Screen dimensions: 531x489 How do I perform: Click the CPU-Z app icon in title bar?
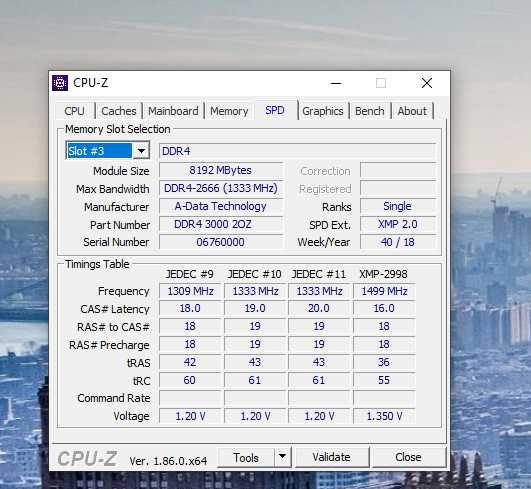click(60, 83)
